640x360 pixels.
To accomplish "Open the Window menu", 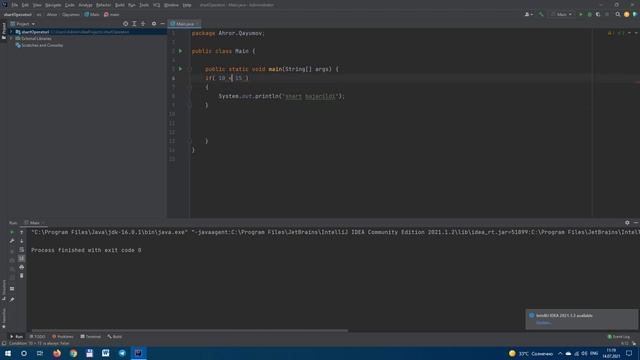I will click(x=171, y=5).
